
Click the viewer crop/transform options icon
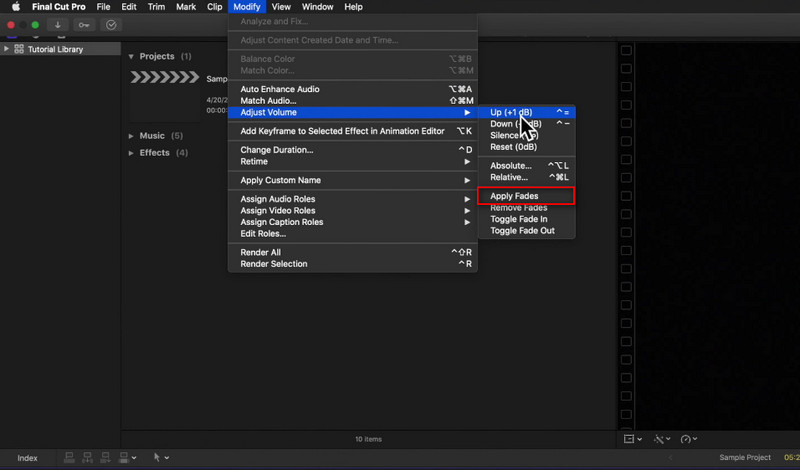click(x=629, y=439)
